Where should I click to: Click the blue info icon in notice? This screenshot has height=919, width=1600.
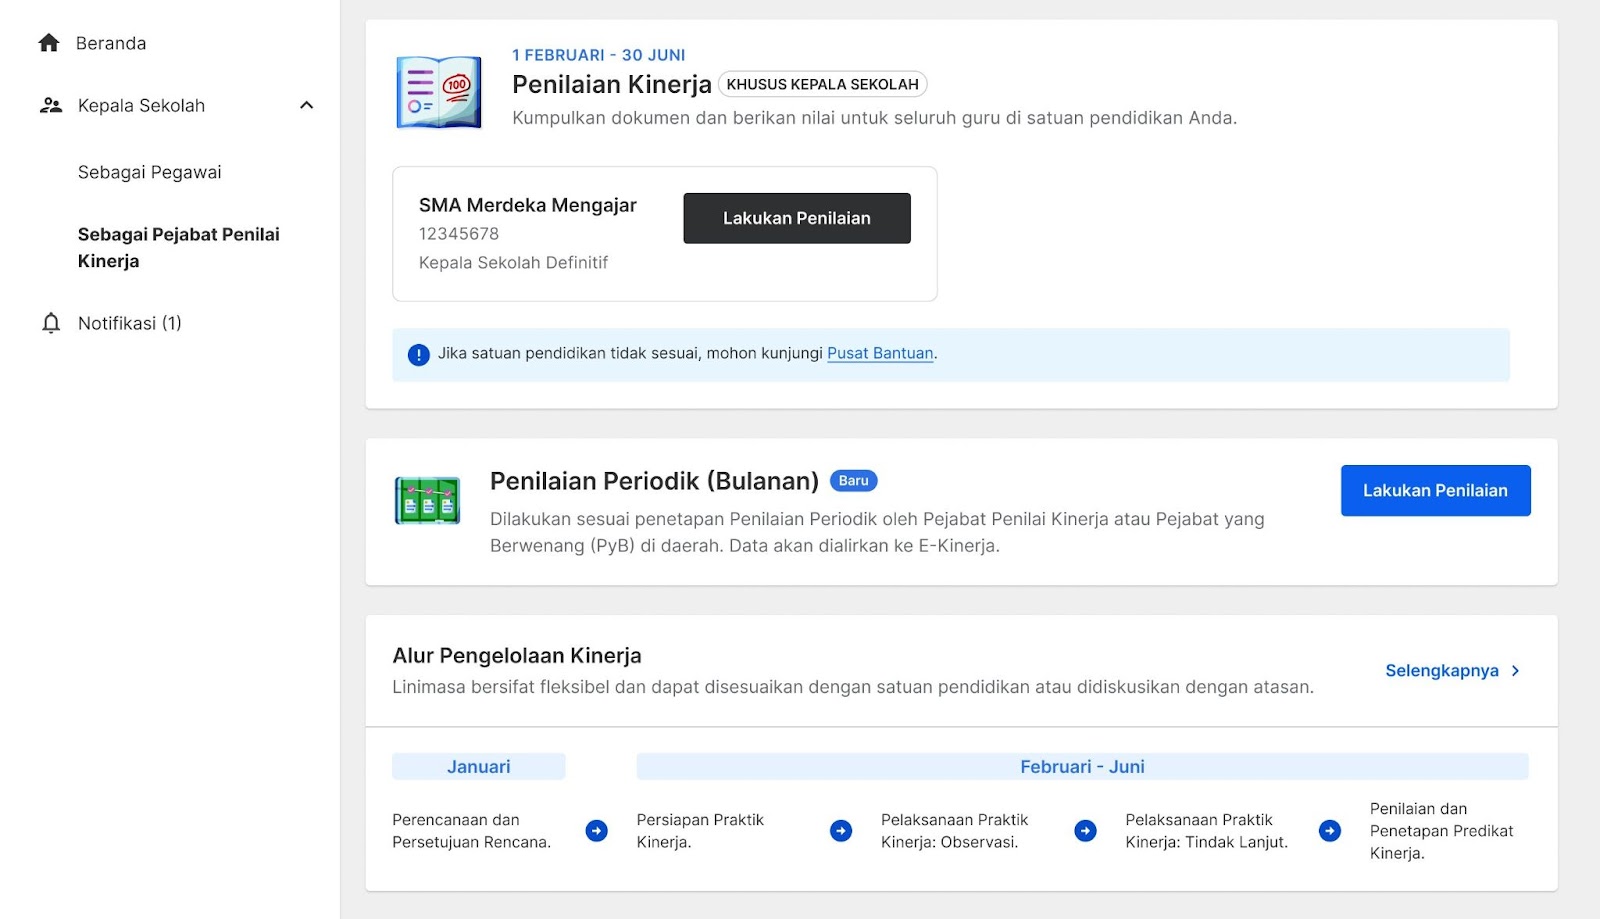[419, 355]
